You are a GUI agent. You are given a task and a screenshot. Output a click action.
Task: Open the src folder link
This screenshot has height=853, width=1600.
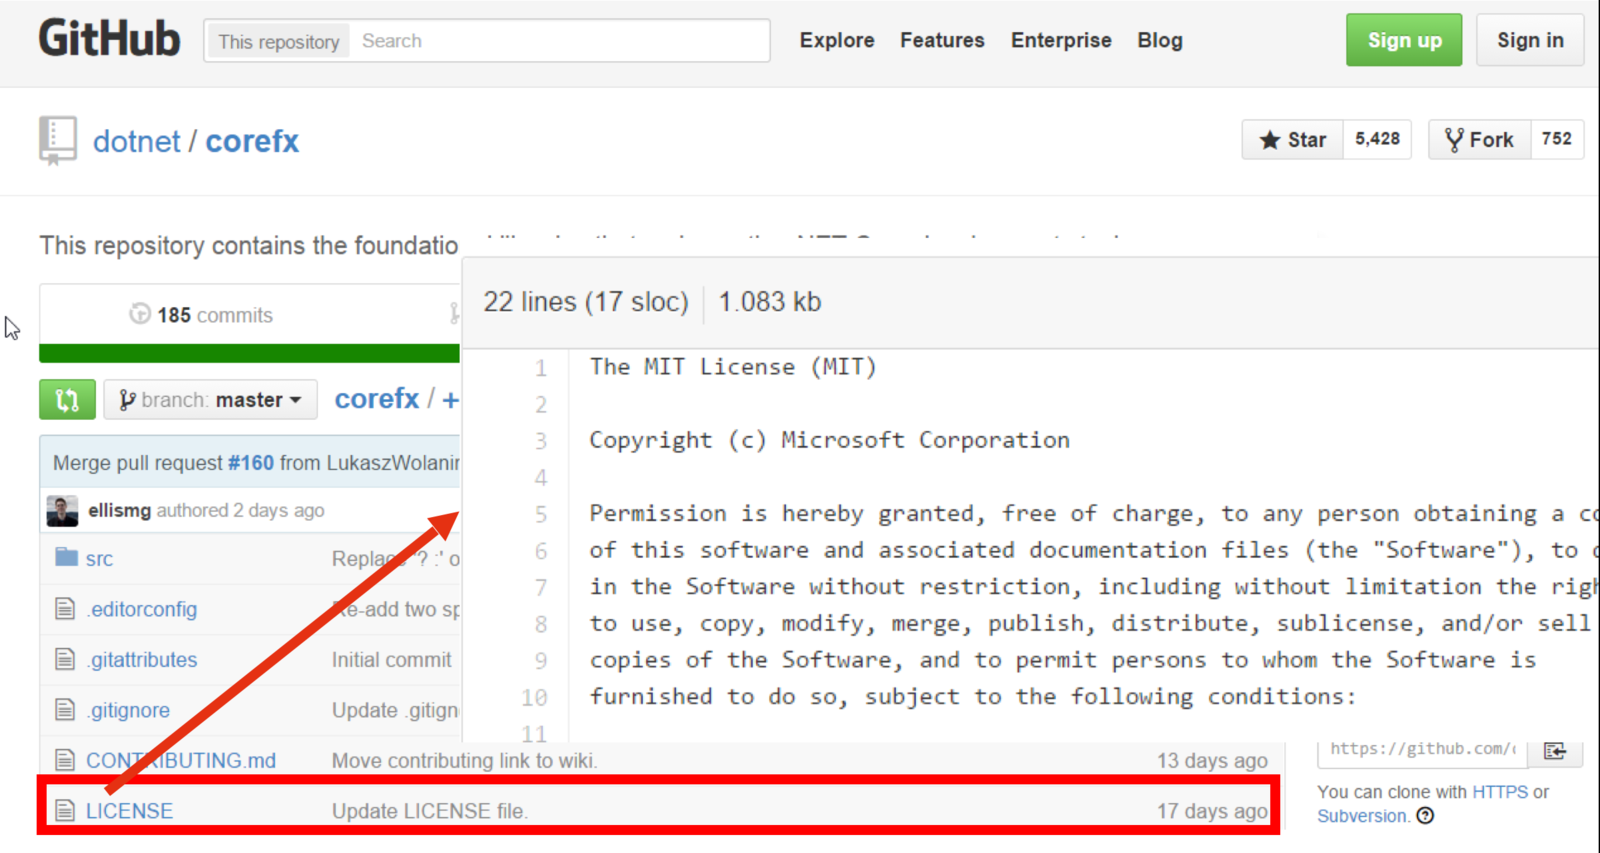99,559
